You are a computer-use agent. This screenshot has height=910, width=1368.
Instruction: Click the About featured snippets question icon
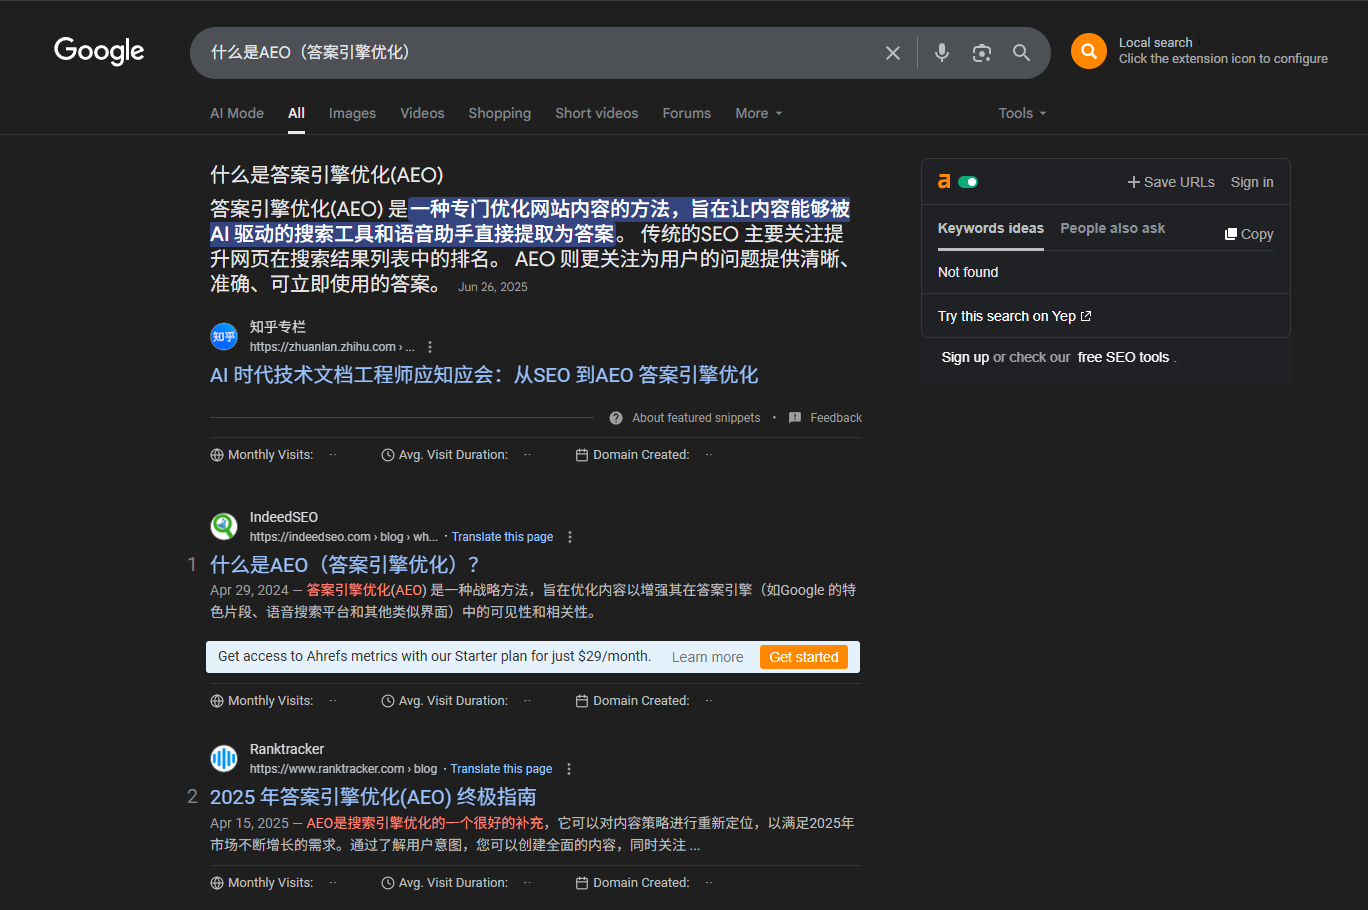[x=616, y=418]
